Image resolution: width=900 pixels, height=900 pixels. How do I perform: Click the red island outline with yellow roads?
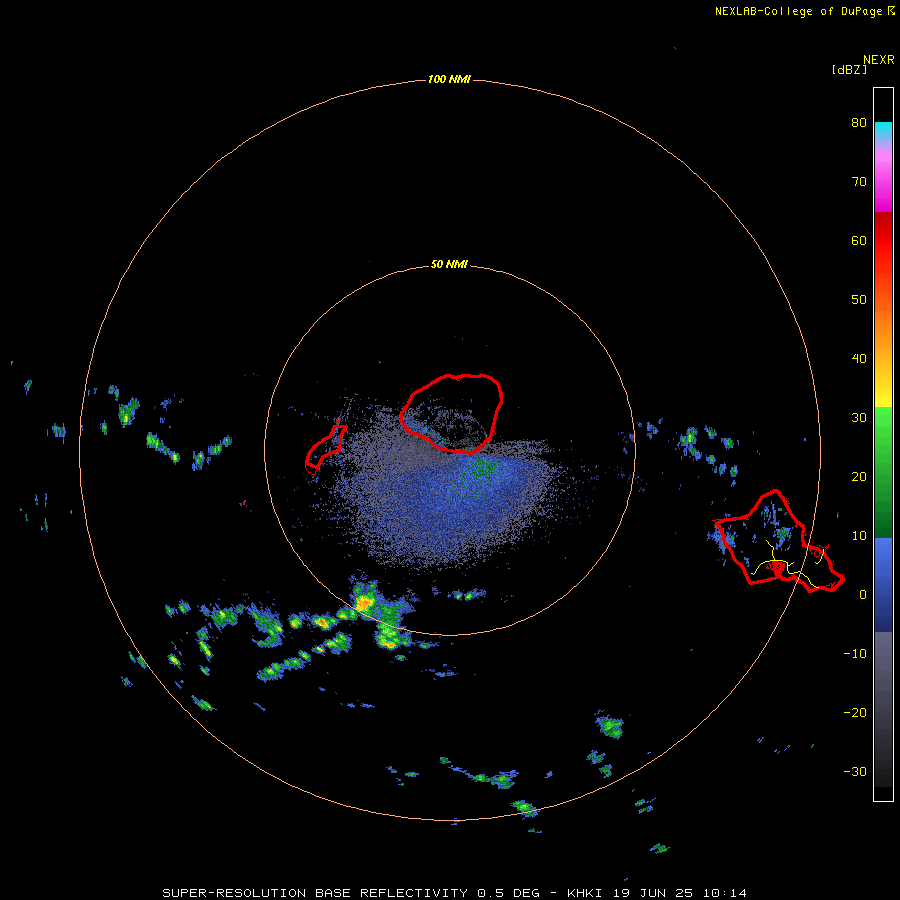779,541
